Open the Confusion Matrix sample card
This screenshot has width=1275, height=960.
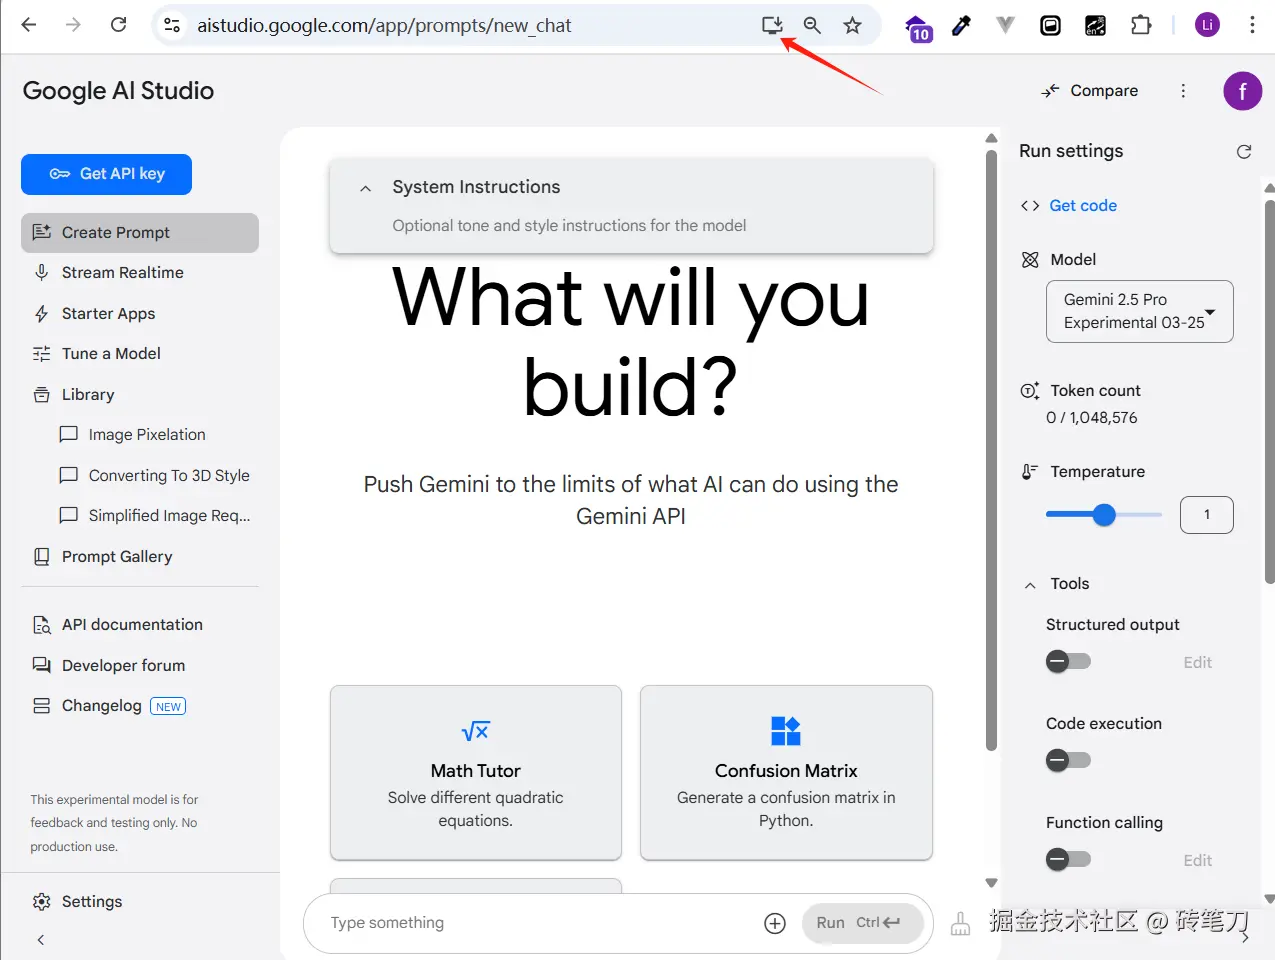click(x=786, y=772)
